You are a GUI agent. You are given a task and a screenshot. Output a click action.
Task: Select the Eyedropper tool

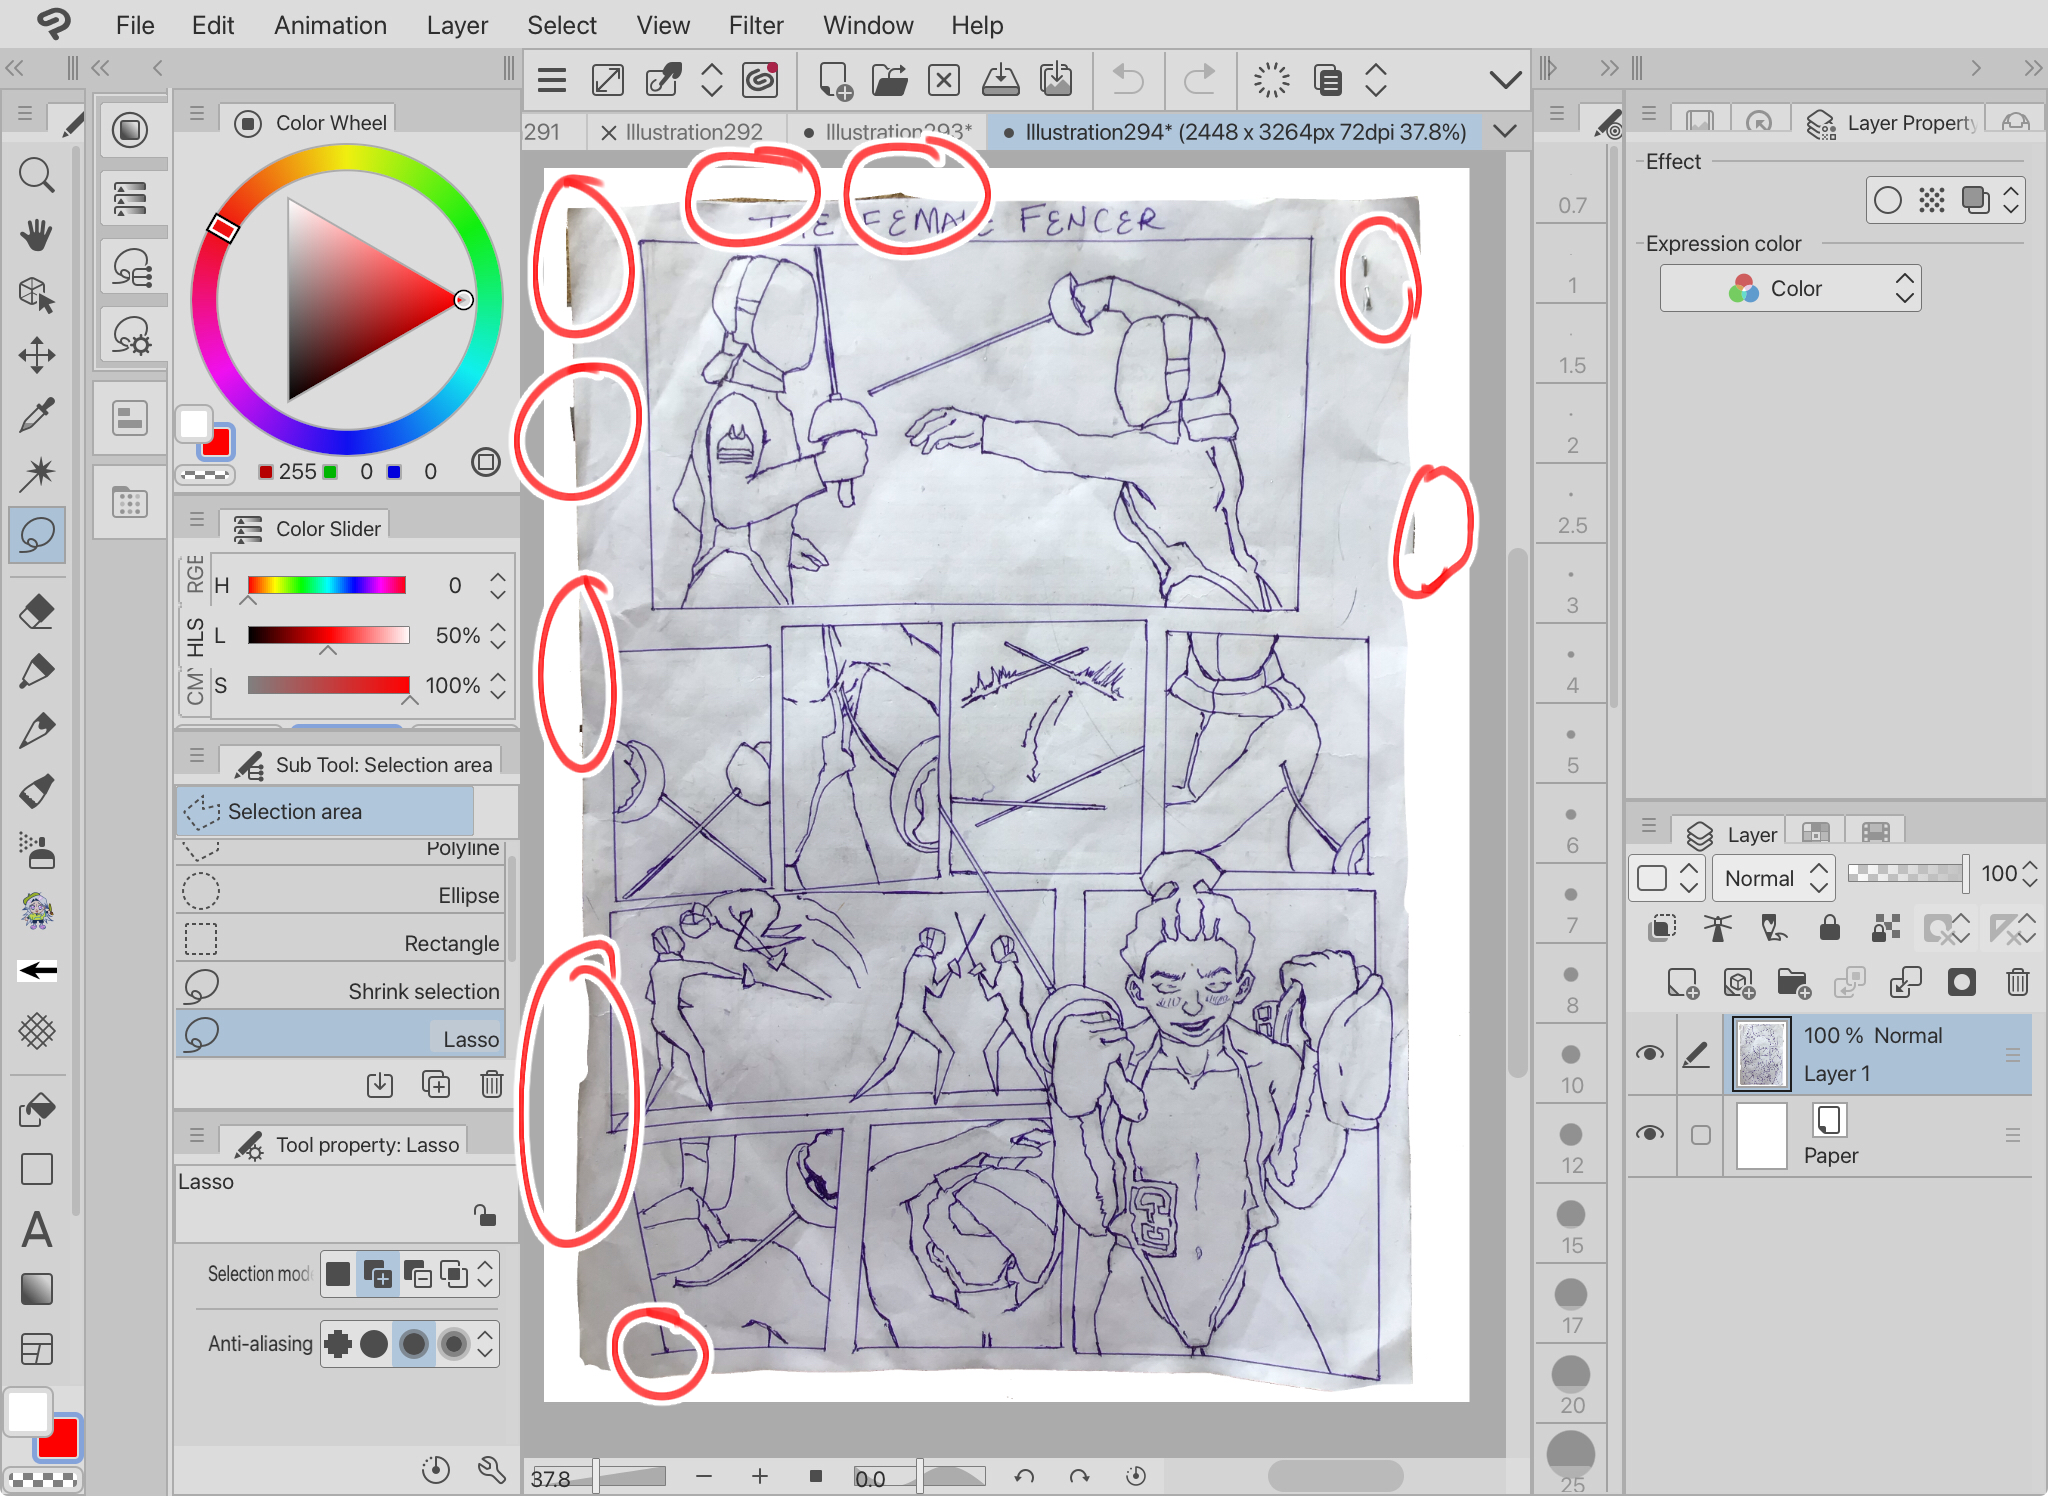coord(36,414)
